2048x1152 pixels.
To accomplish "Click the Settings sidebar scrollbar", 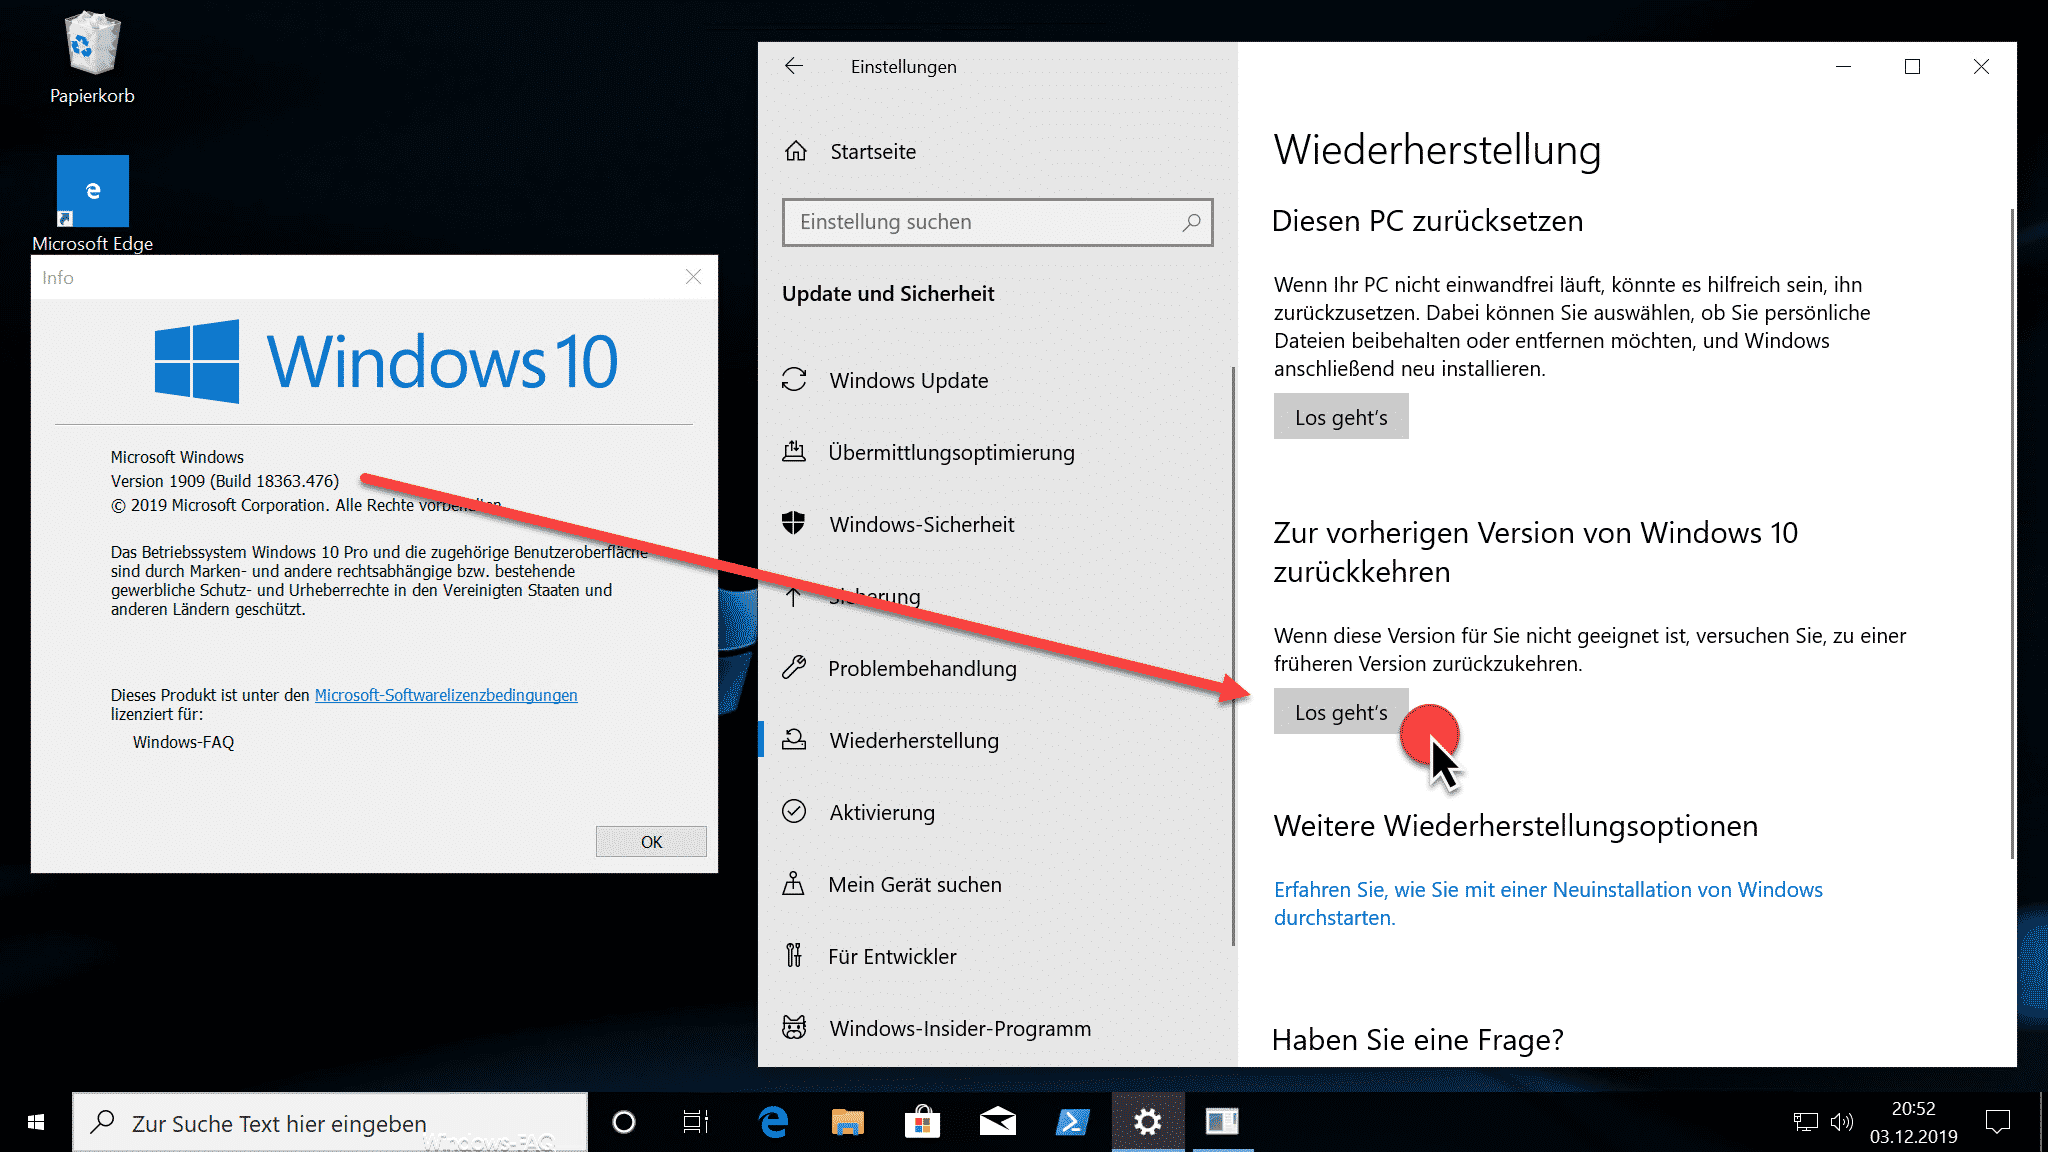I will pos(1233,655).
